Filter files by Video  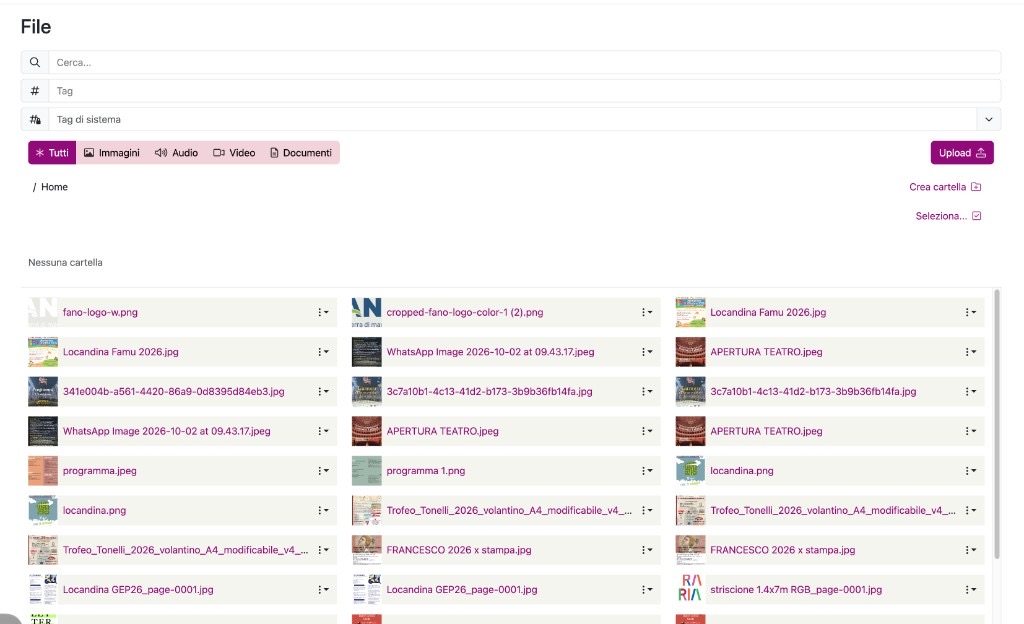(234, 153)
